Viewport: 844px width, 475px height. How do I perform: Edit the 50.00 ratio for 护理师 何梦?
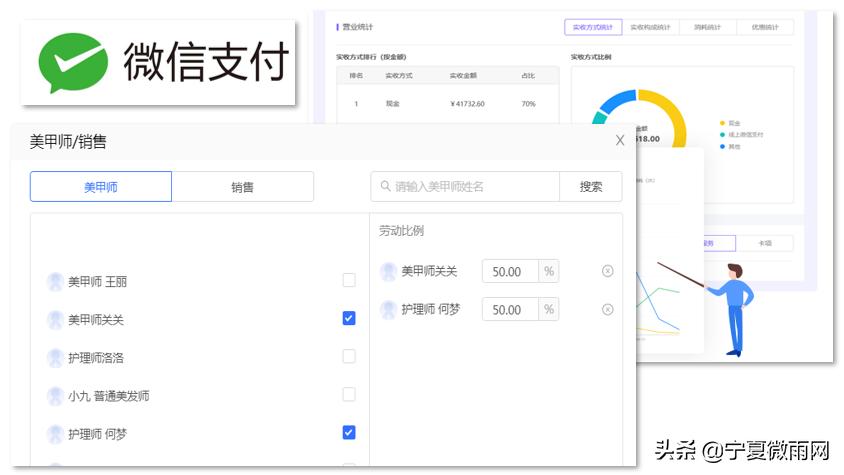tap(510, 310)
